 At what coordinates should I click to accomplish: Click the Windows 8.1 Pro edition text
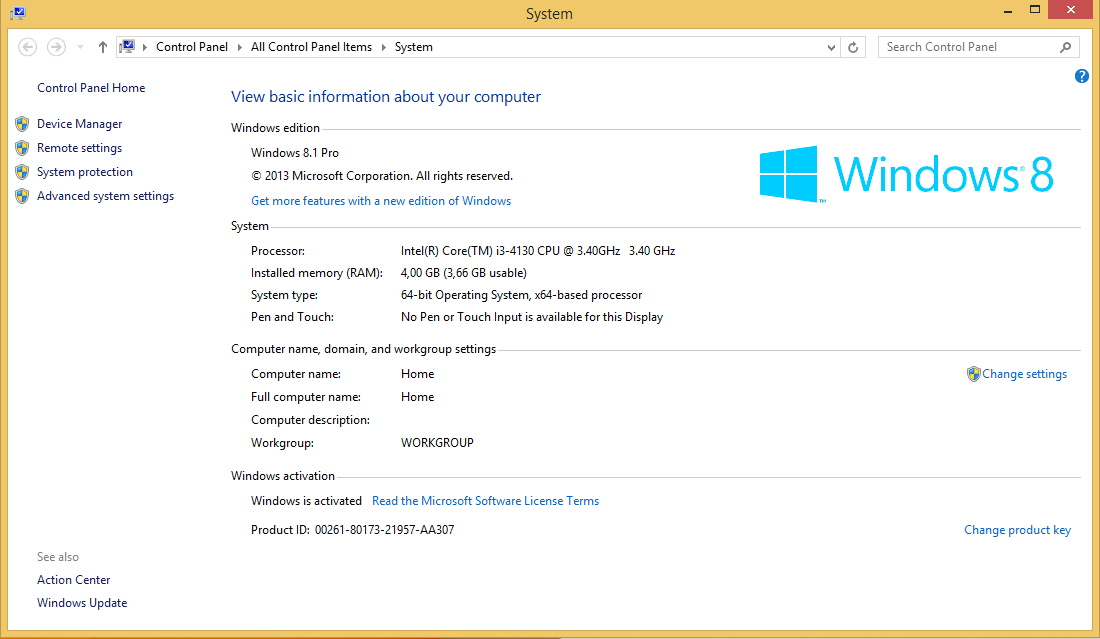pyautogui.click(x=295, y=153)
